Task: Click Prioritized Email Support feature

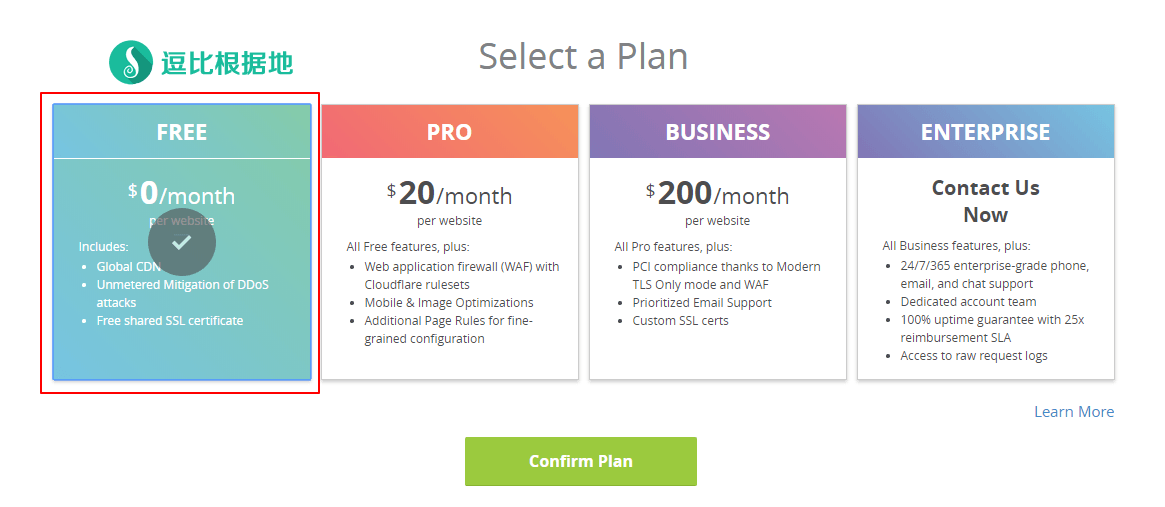Action: click(x=702, y=303)
